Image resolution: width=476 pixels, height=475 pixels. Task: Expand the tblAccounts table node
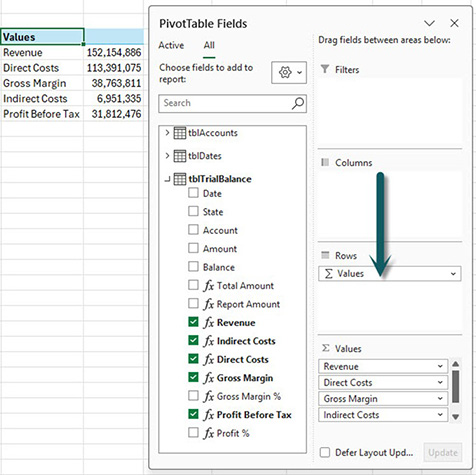click(x=167, y=133)
